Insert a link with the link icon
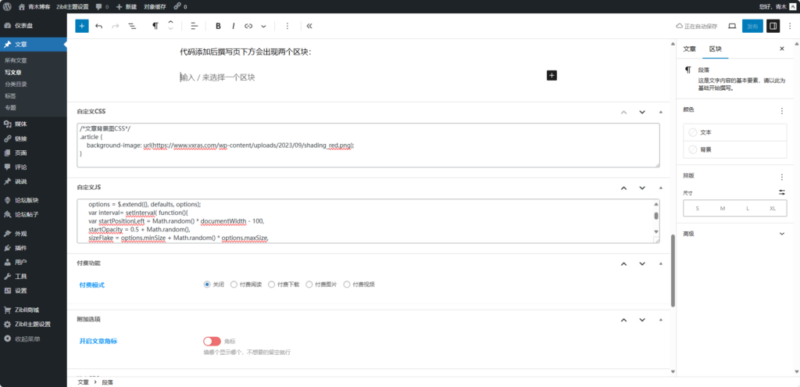 248,26
